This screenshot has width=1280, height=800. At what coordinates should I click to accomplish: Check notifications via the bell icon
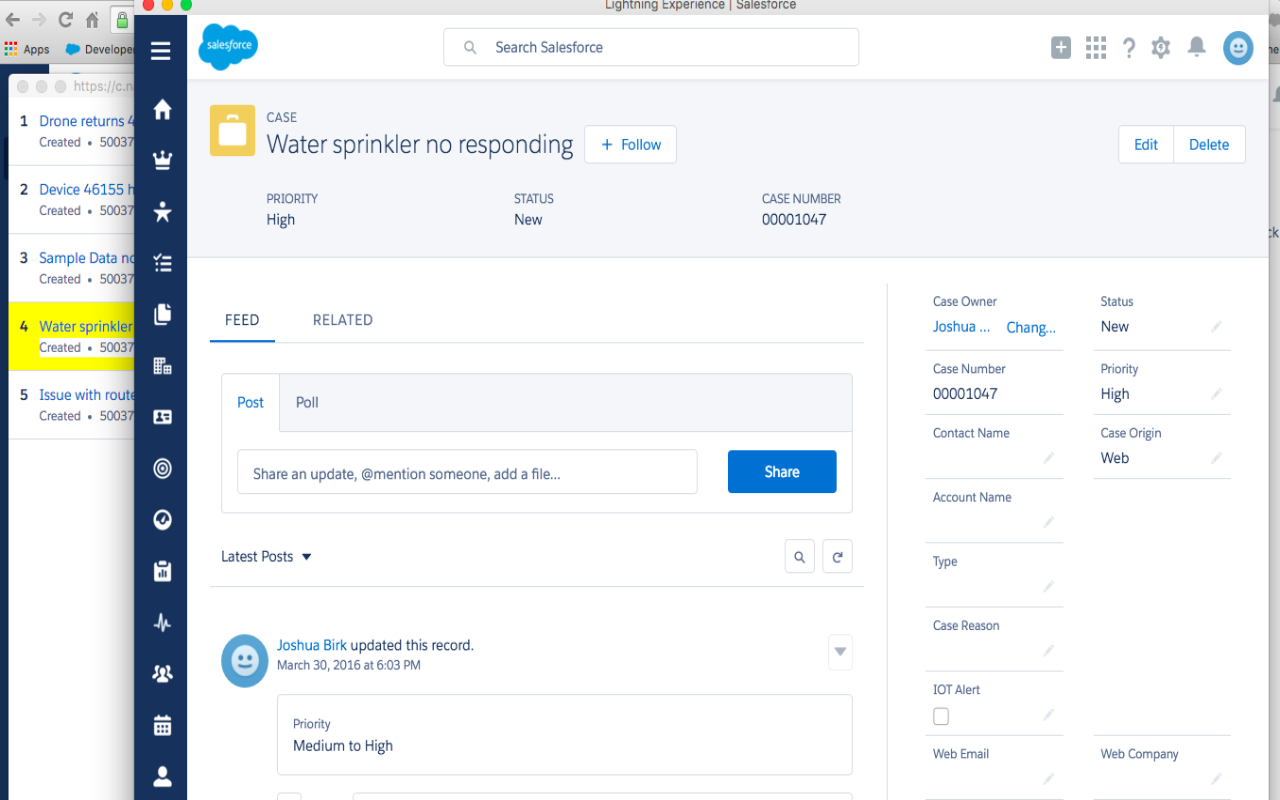(x=1196, y=47)
